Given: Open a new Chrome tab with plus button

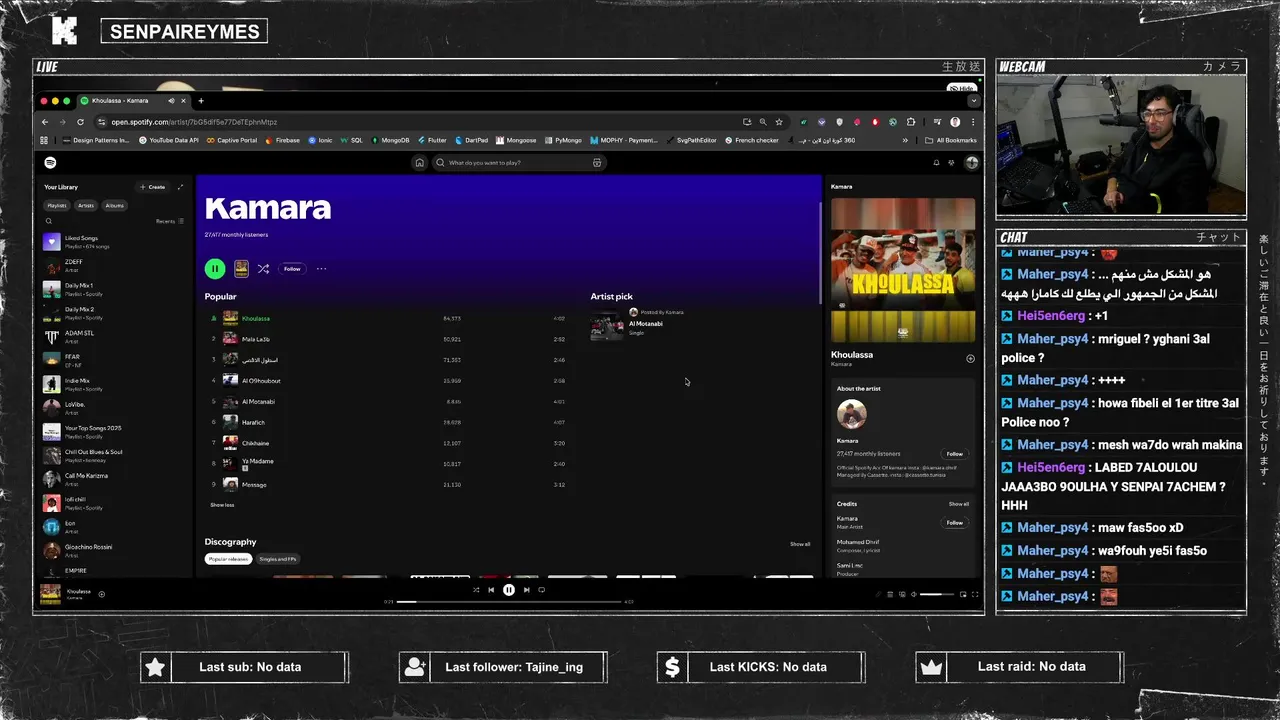Looking at the screenshot, I should pyautogui.click(x=200, y=101).
